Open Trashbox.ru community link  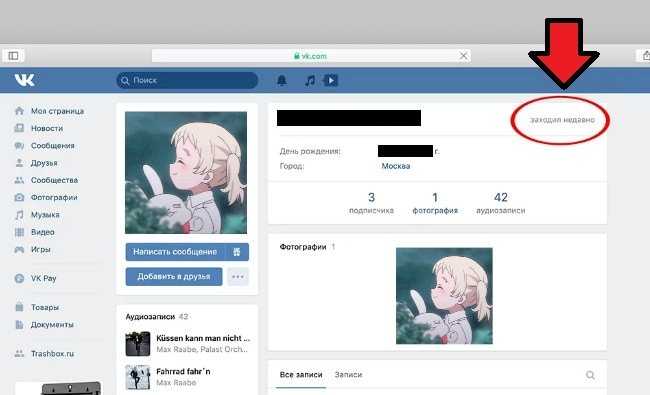pyautogui.click(x=52, y=354)
